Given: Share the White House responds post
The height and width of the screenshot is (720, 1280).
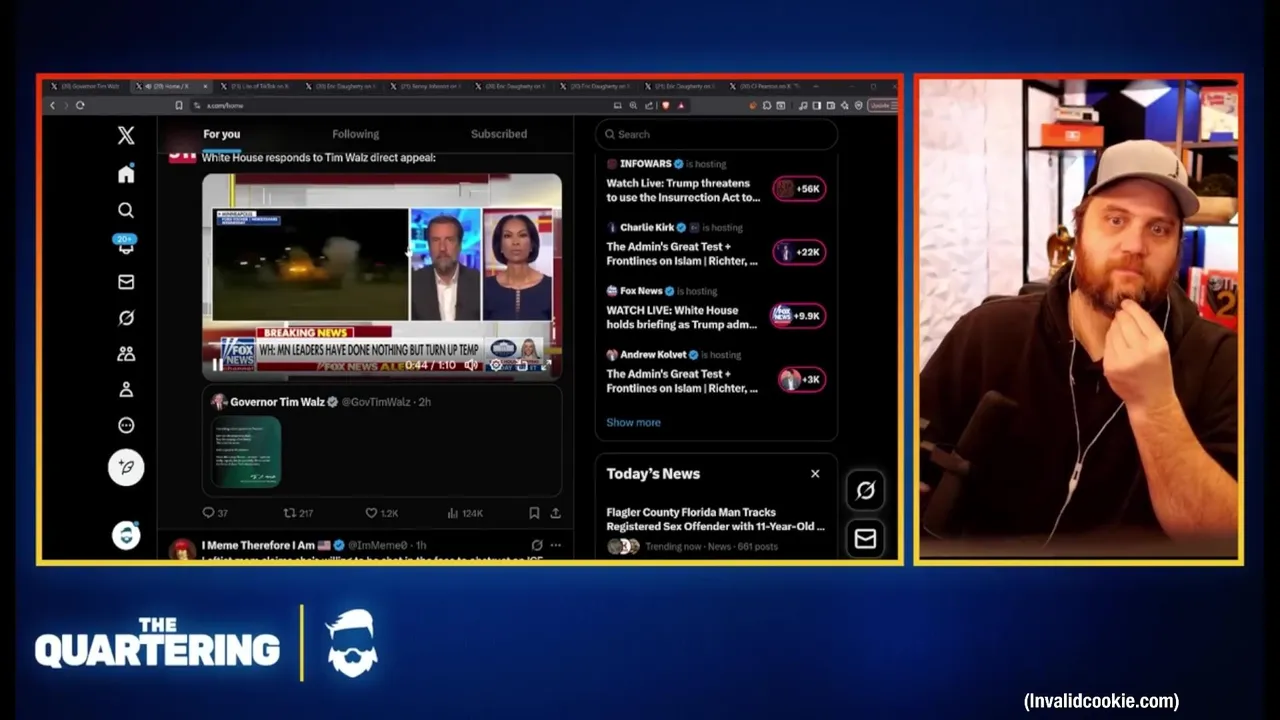Looking at the screenshot, I should pos(555,513).
